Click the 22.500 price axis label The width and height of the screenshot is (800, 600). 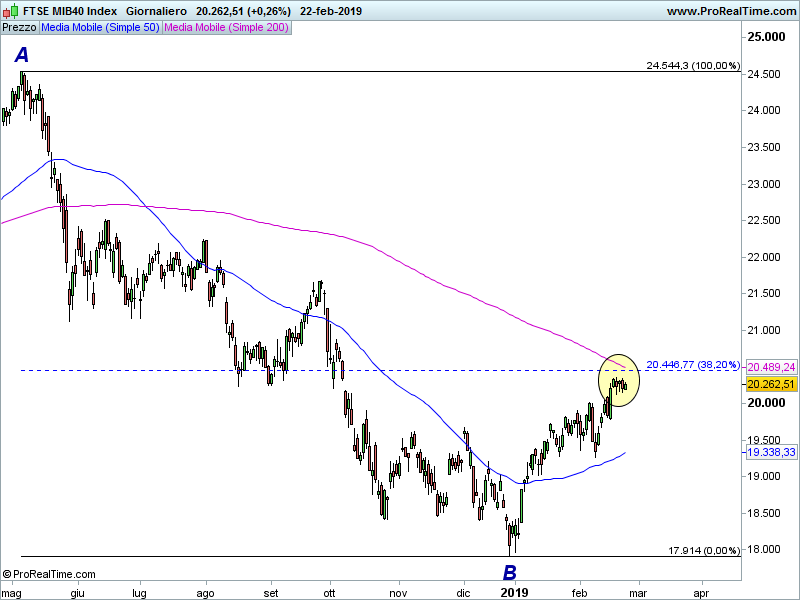click(x=764, y=220)
